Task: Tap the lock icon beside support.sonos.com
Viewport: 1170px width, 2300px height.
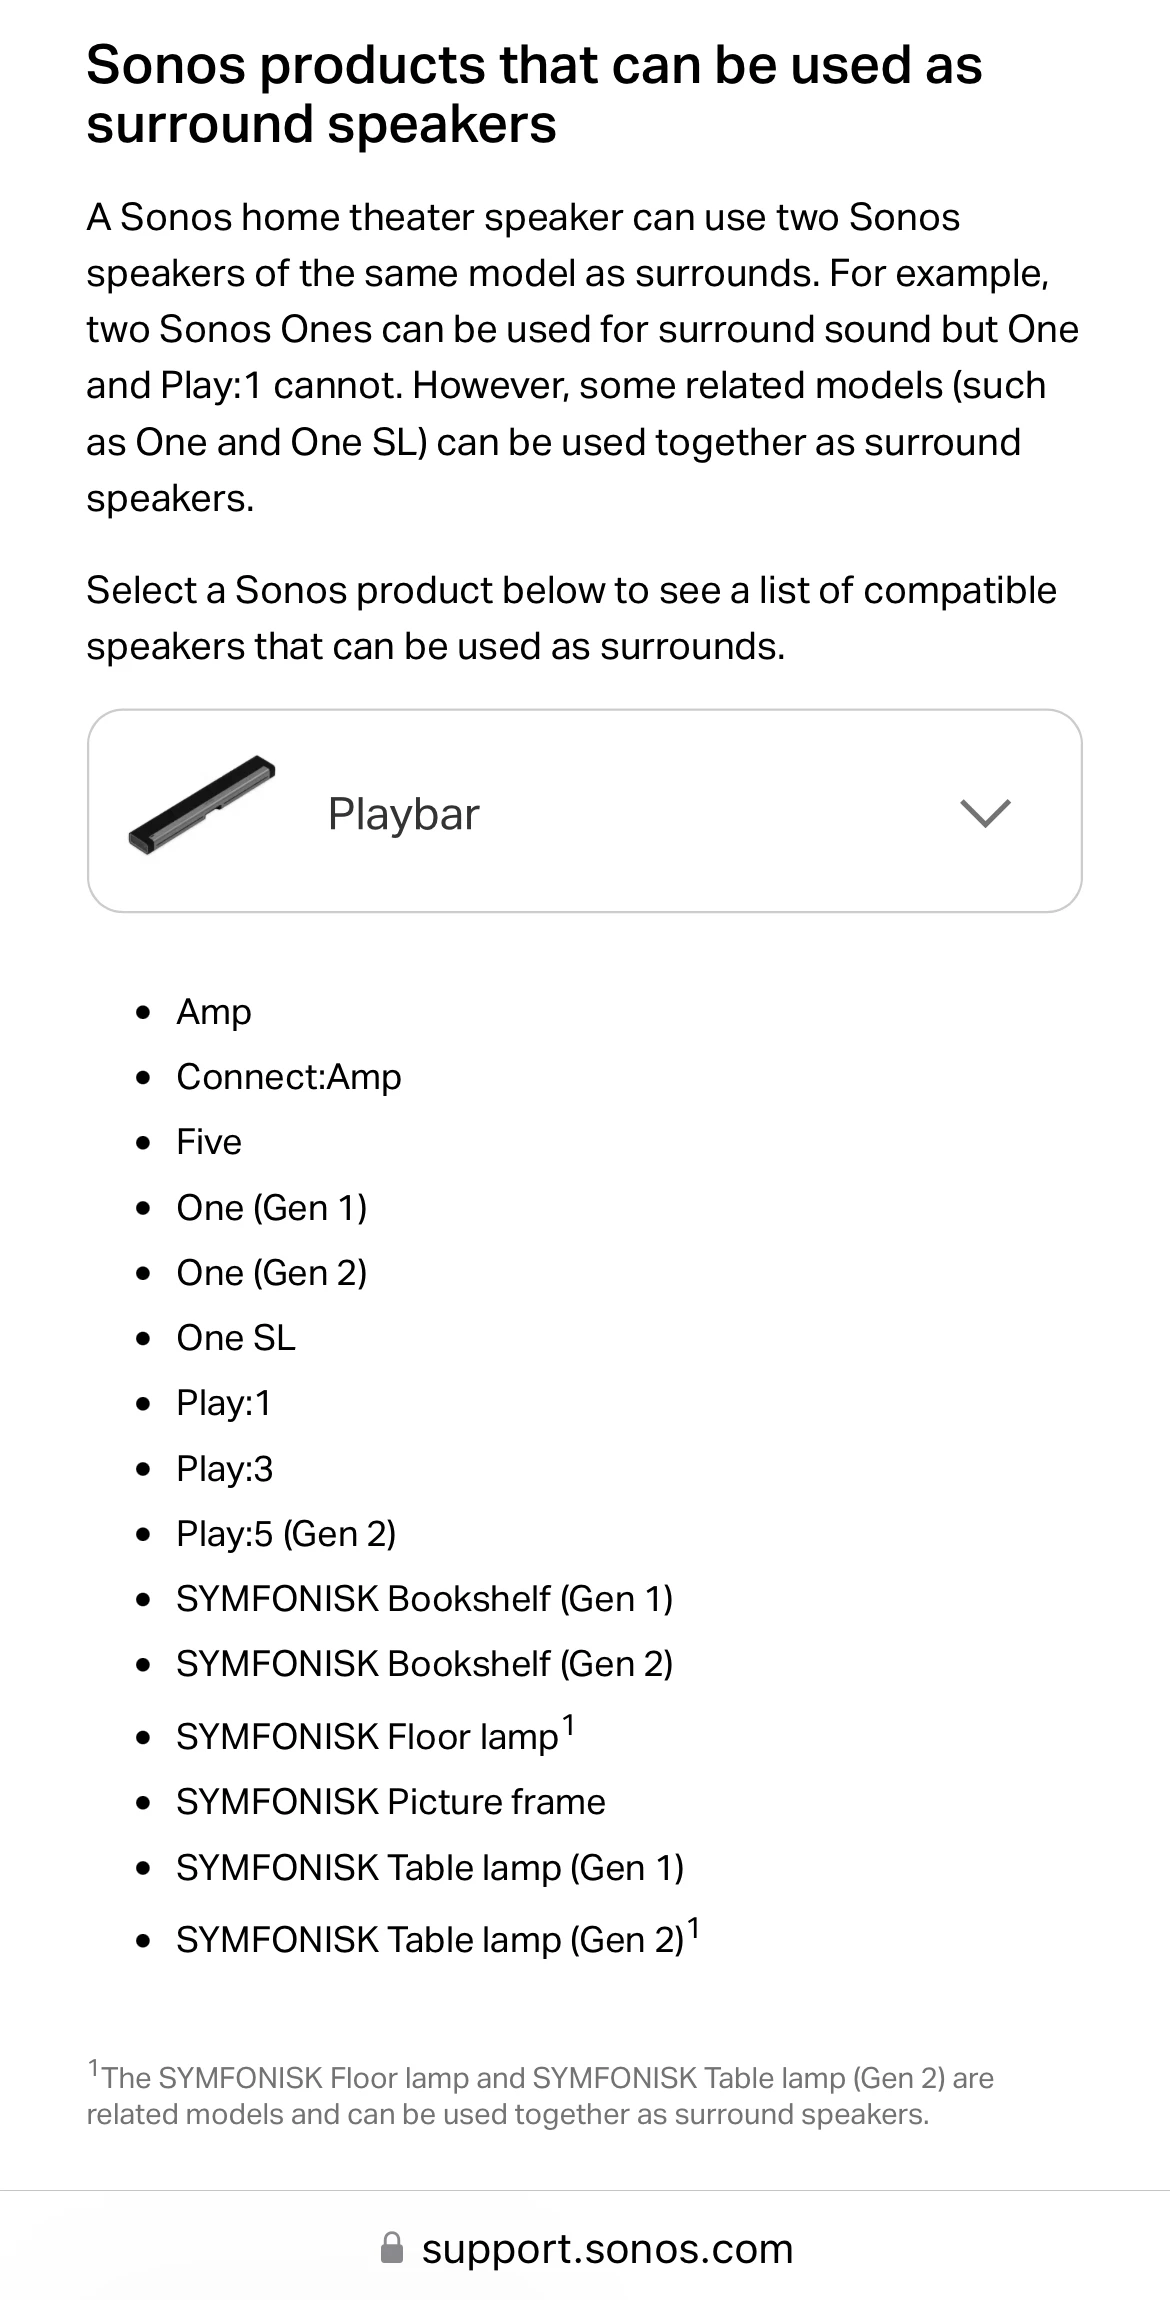Action: (392, 2247)
